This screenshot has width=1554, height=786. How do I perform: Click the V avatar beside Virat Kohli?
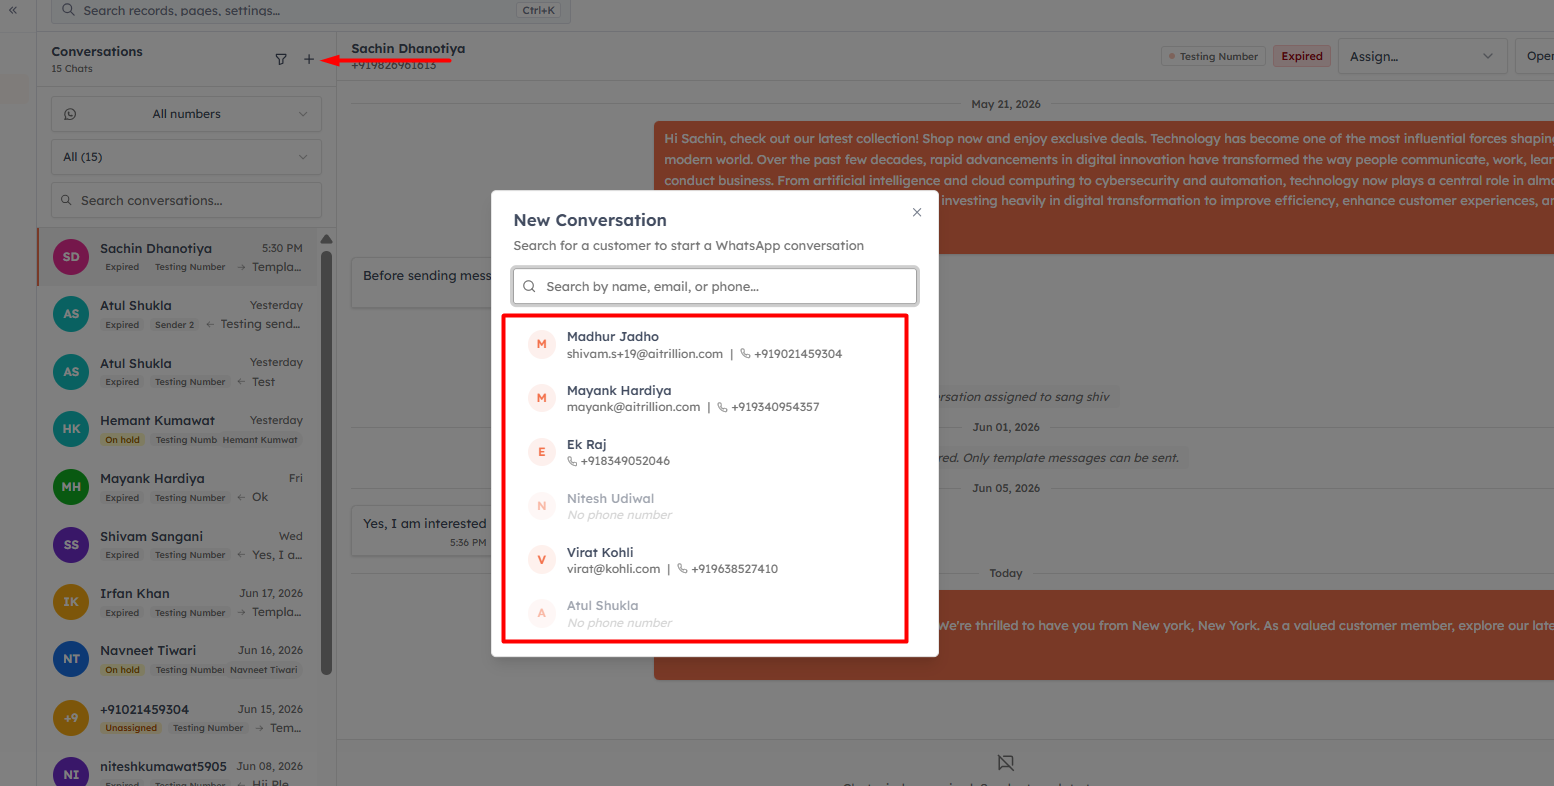tap(542, 560)
